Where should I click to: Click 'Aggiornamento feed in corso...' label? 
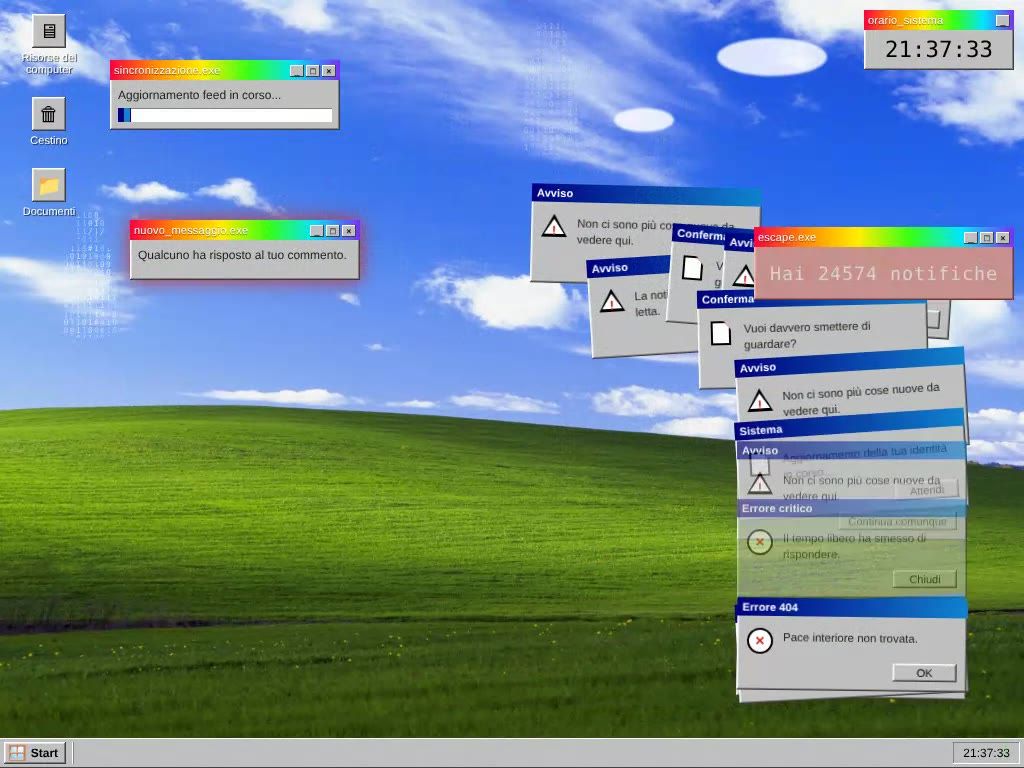pos(199,95)
